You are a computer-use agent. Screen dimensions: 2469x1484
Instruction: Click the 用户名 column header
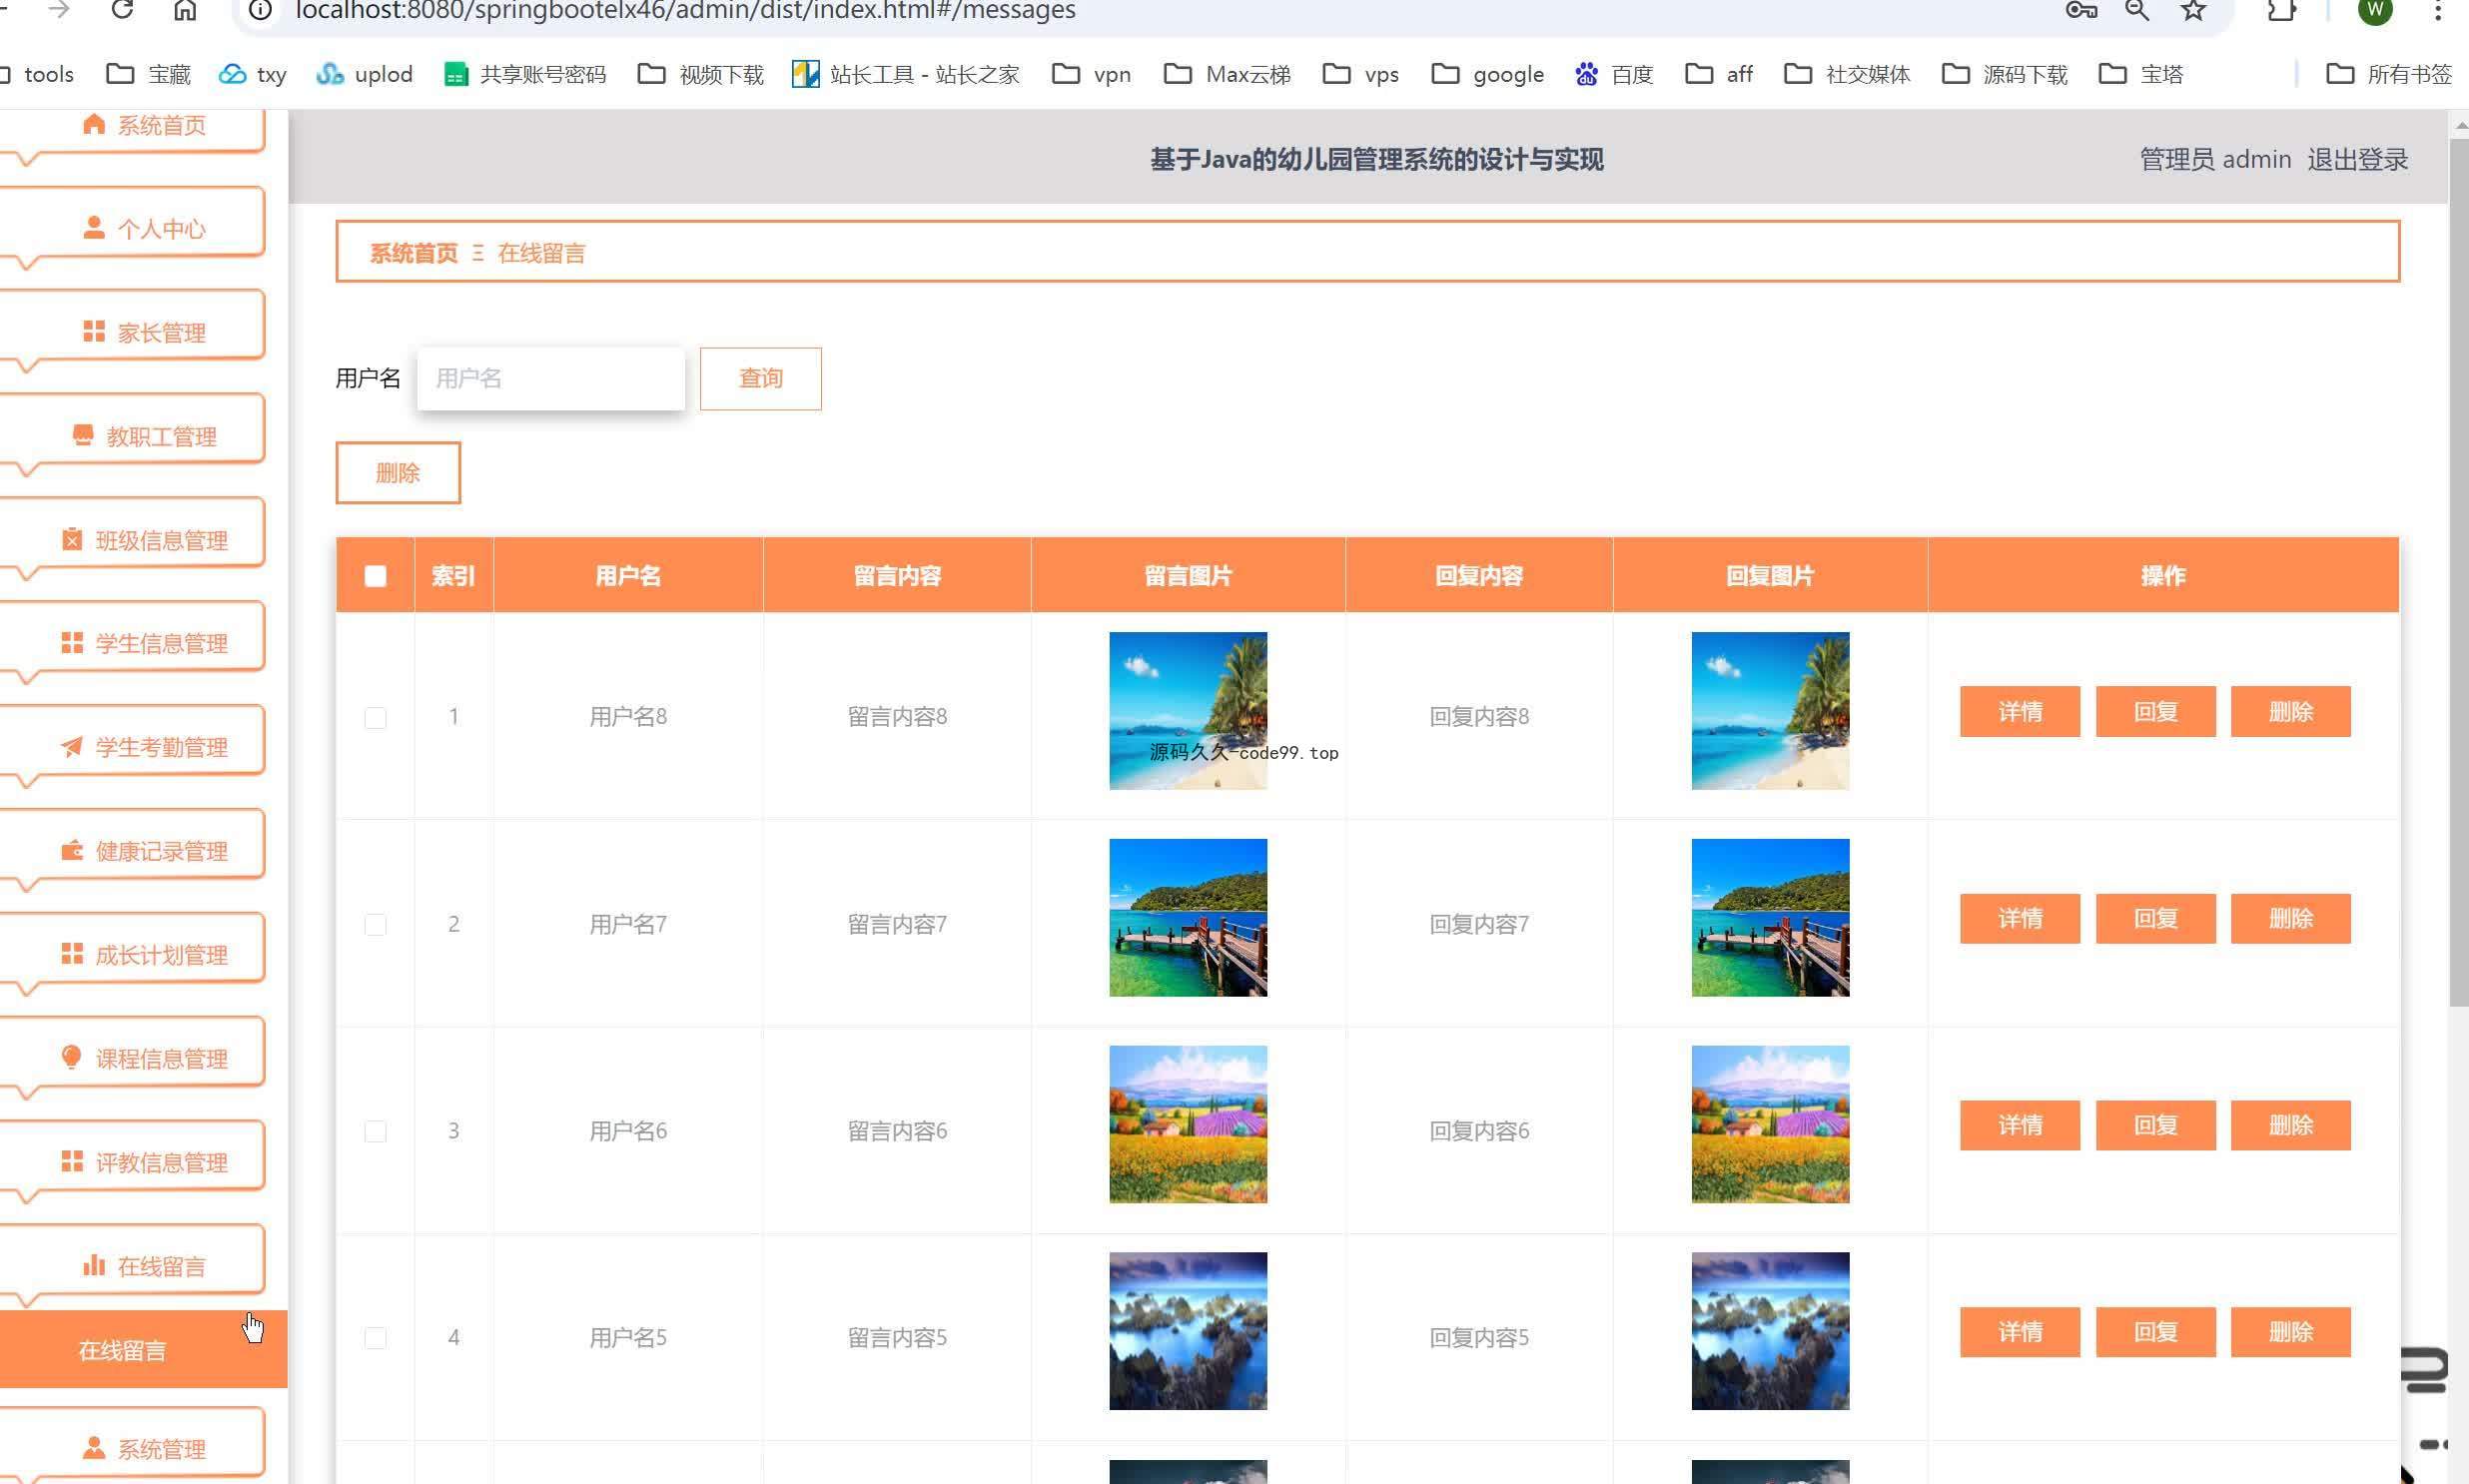[x=628, y=576]
